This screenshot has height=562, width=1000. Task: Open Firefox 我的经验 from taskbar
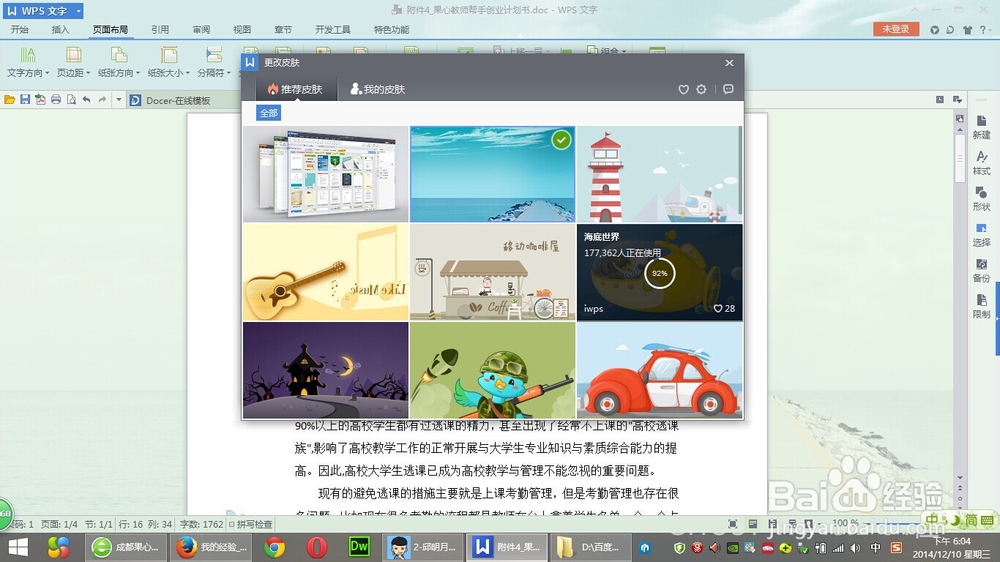click(x=212, y=547)
